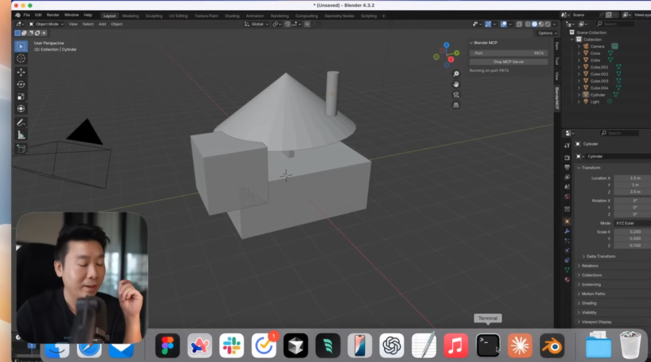Activate the Rotate tool

21,84
